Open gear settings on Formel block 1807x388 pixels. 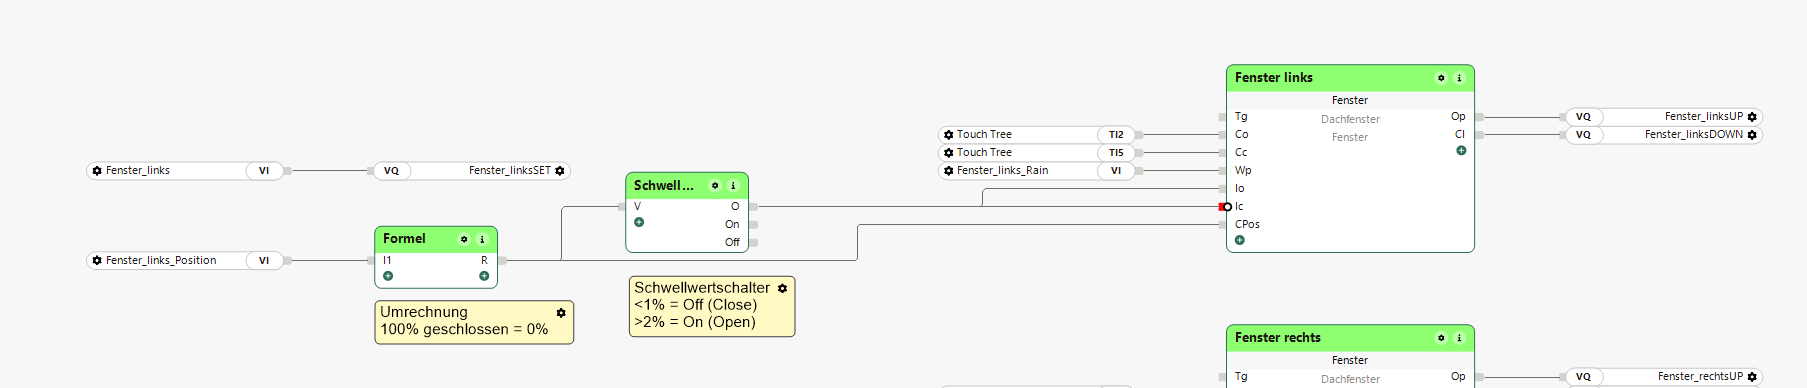pyautogui.click(x=464, y=239)
